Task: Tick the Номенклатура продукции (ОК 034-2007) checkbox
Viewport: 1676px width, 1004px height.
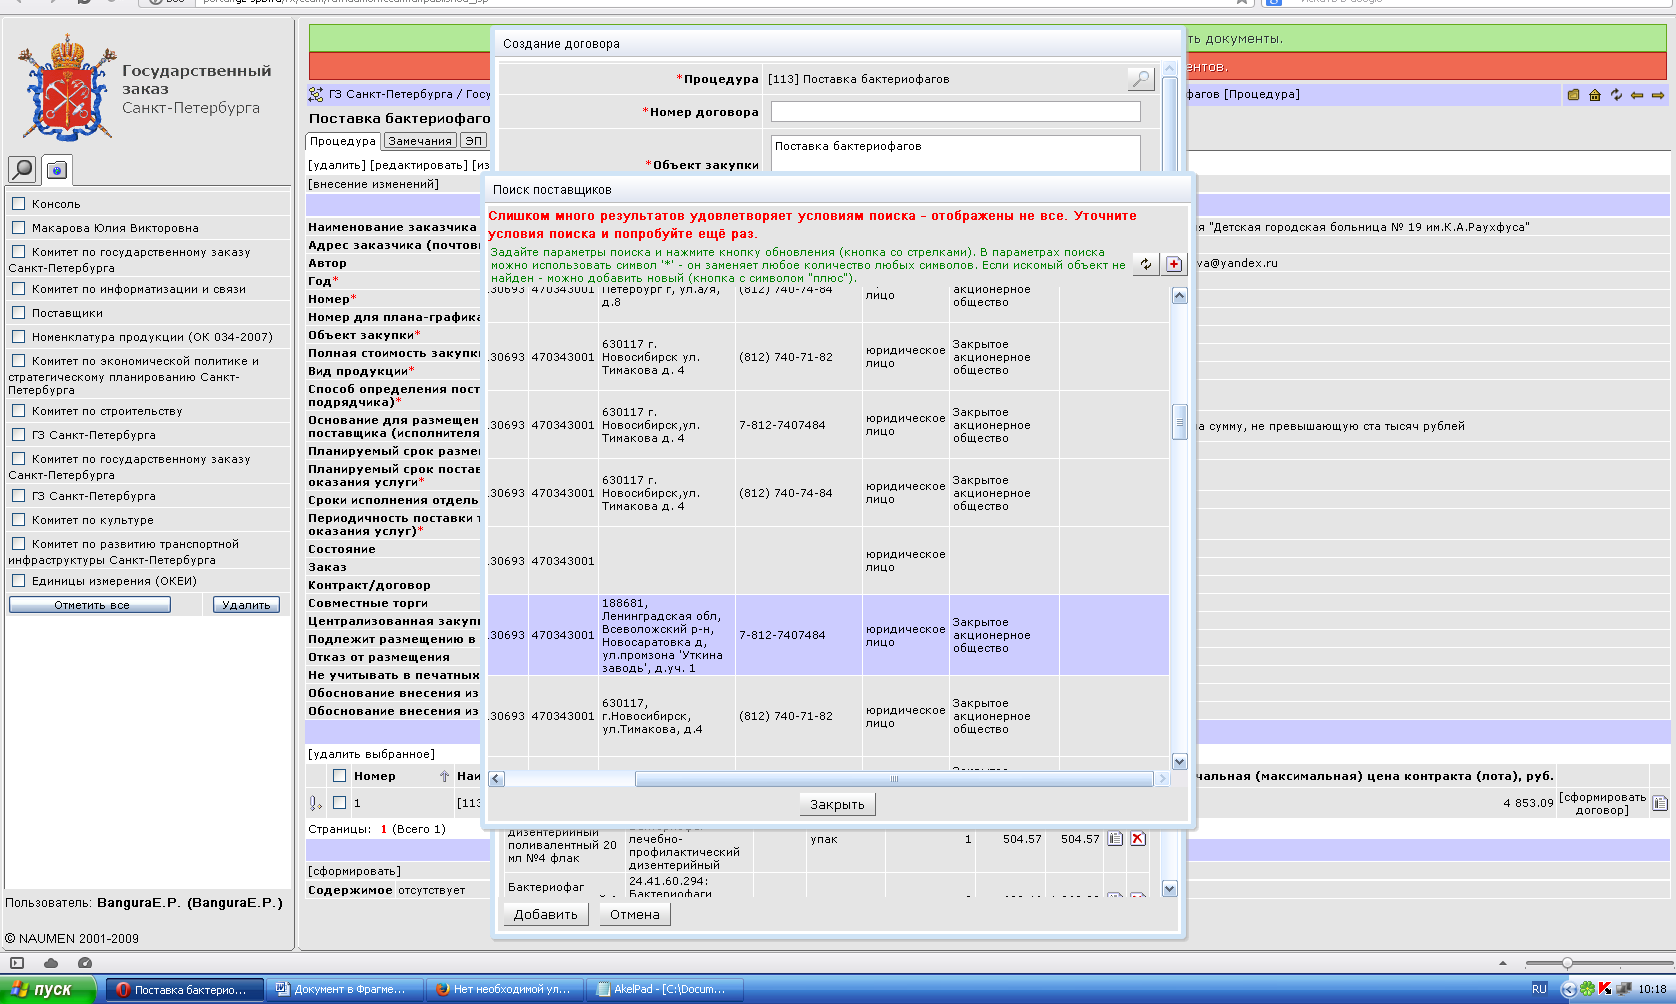Action: pyautogui.click(x=18, y=336)
